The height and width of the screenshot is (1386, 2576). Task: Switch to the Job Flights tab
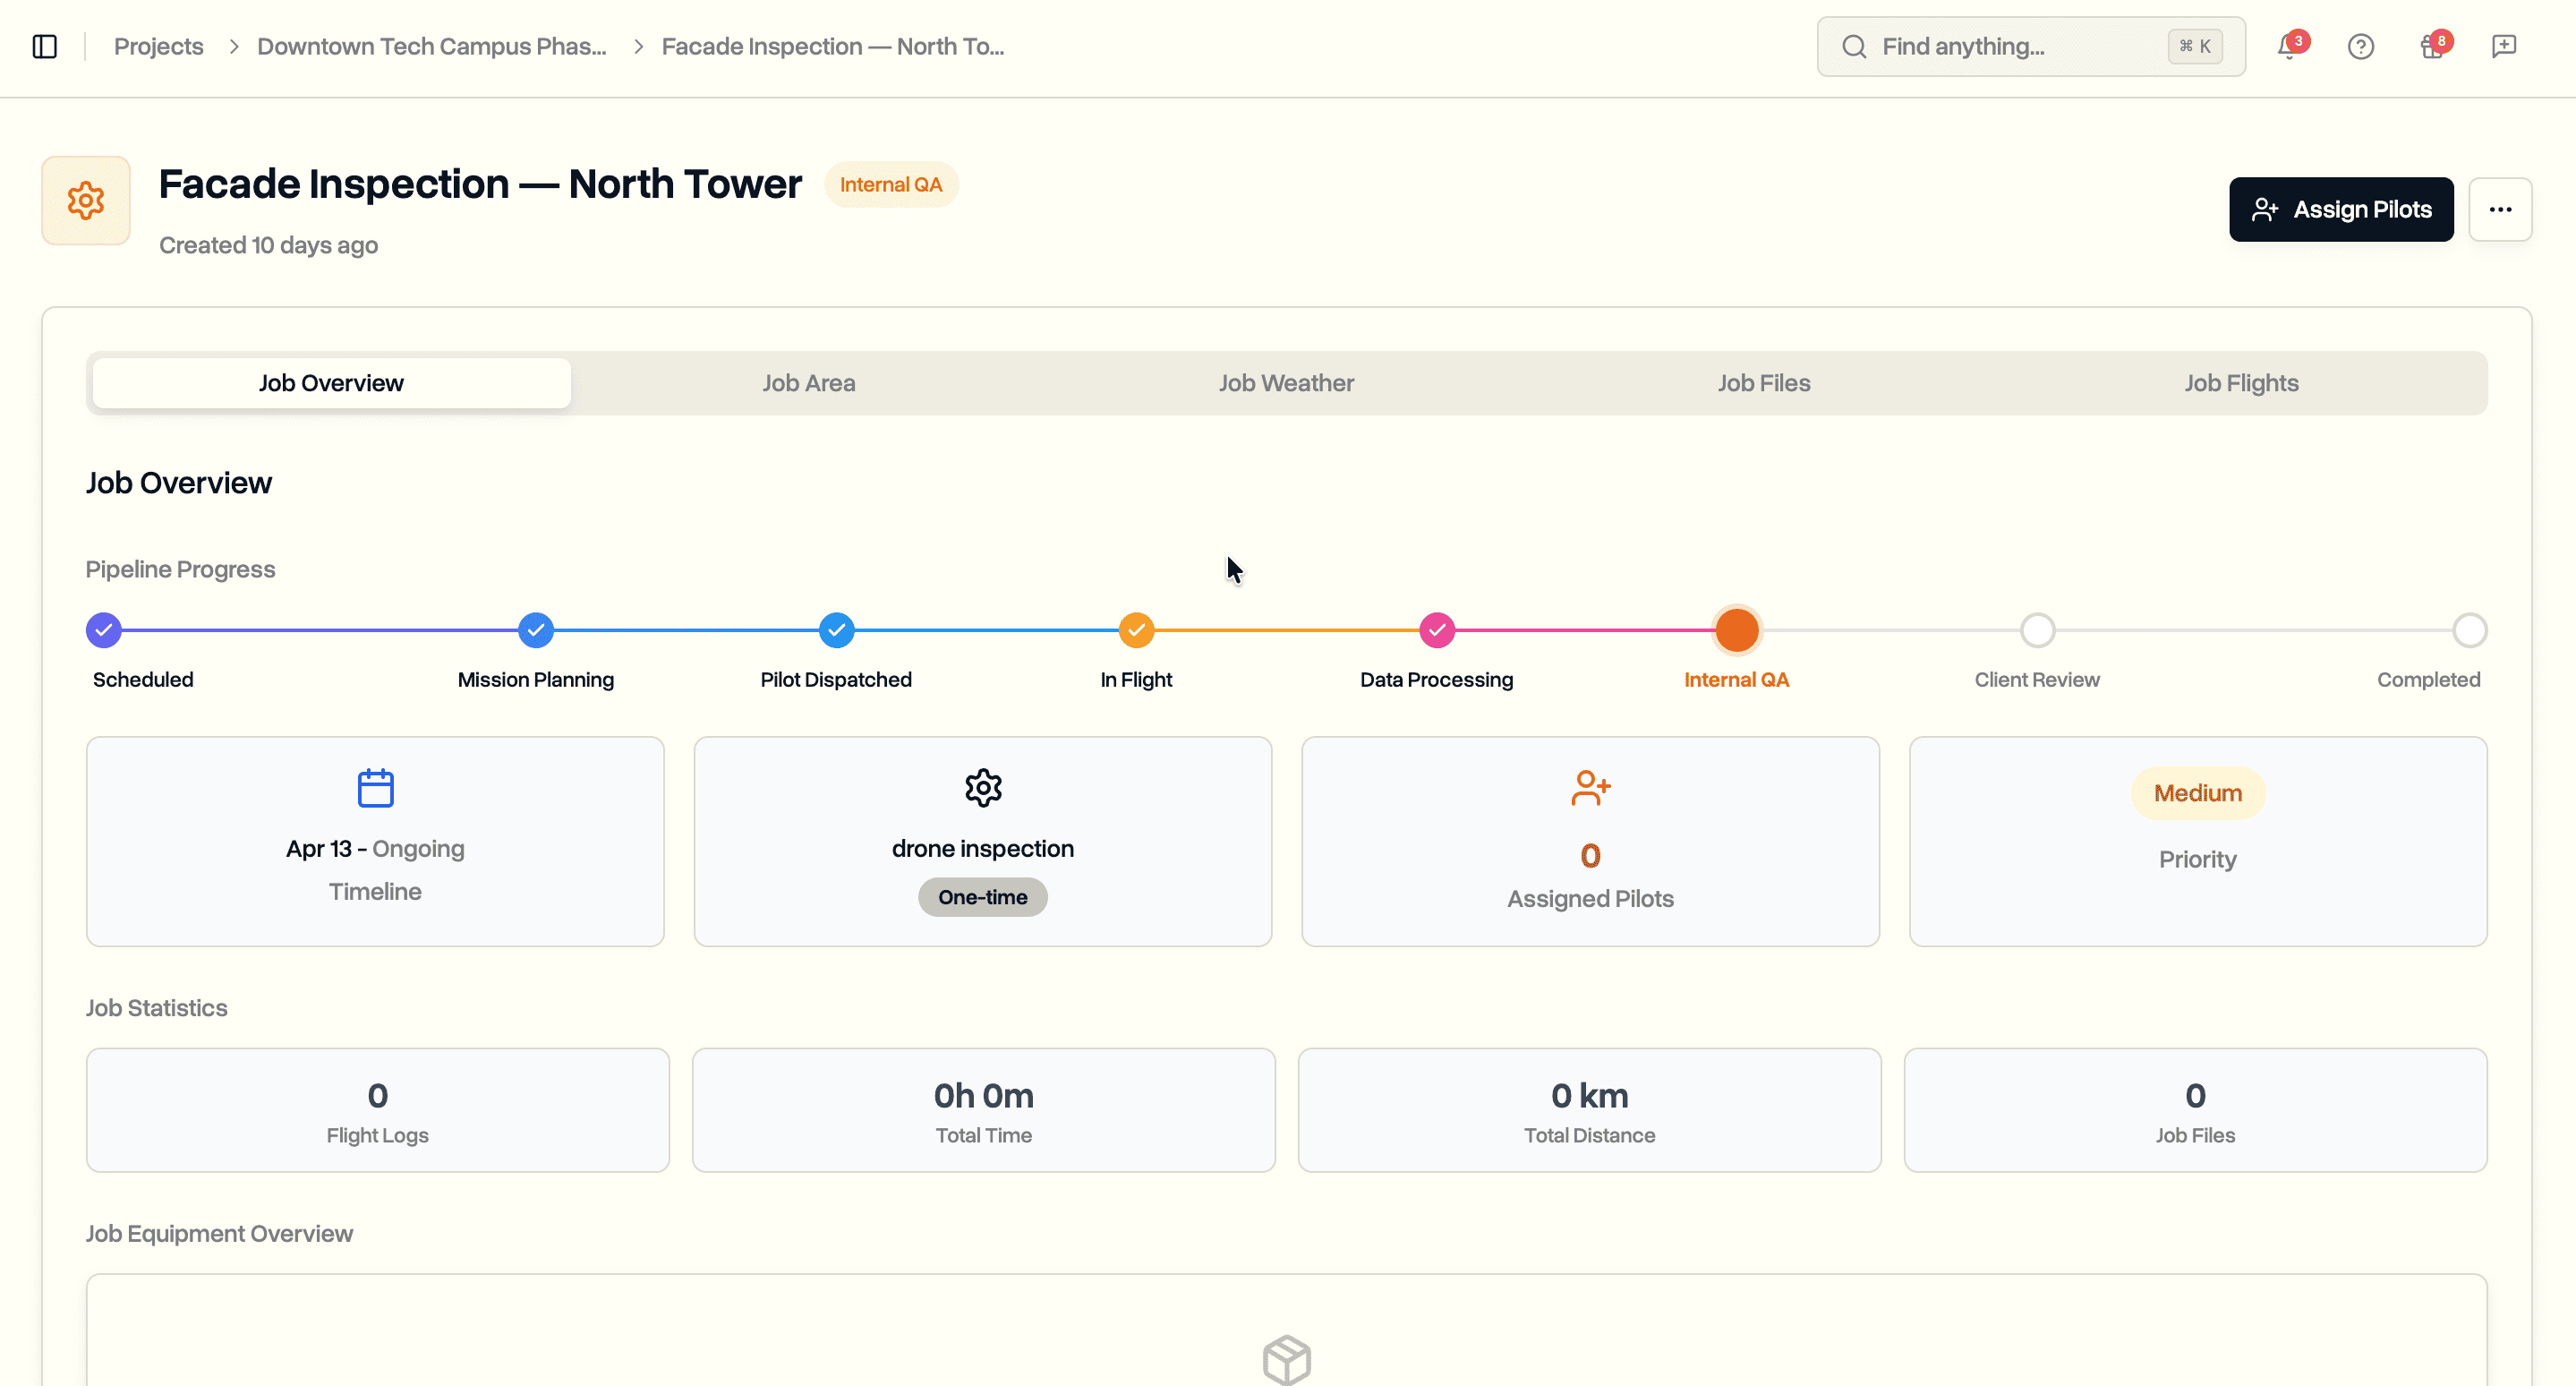[x=2241, y=383]
